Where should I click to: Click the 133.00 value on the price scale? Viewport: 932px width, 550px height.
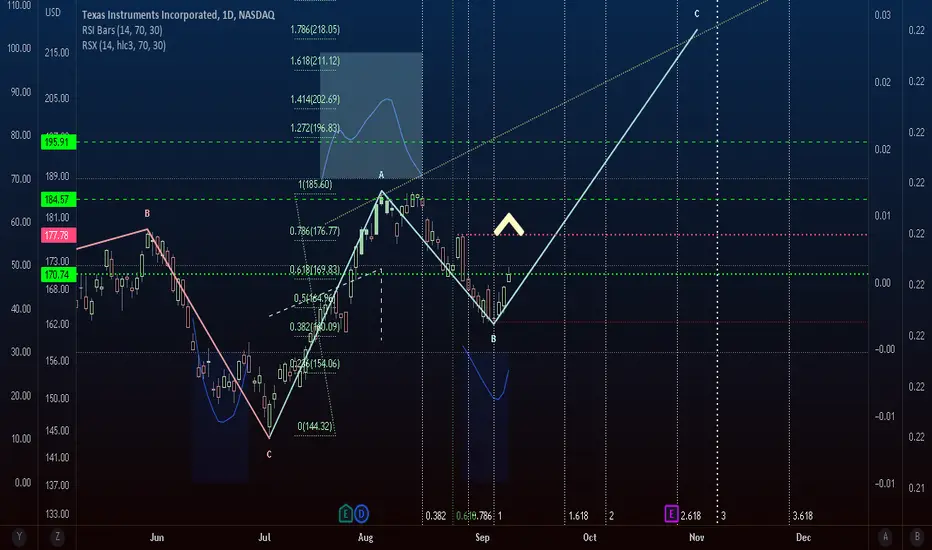tap(57, 514)
